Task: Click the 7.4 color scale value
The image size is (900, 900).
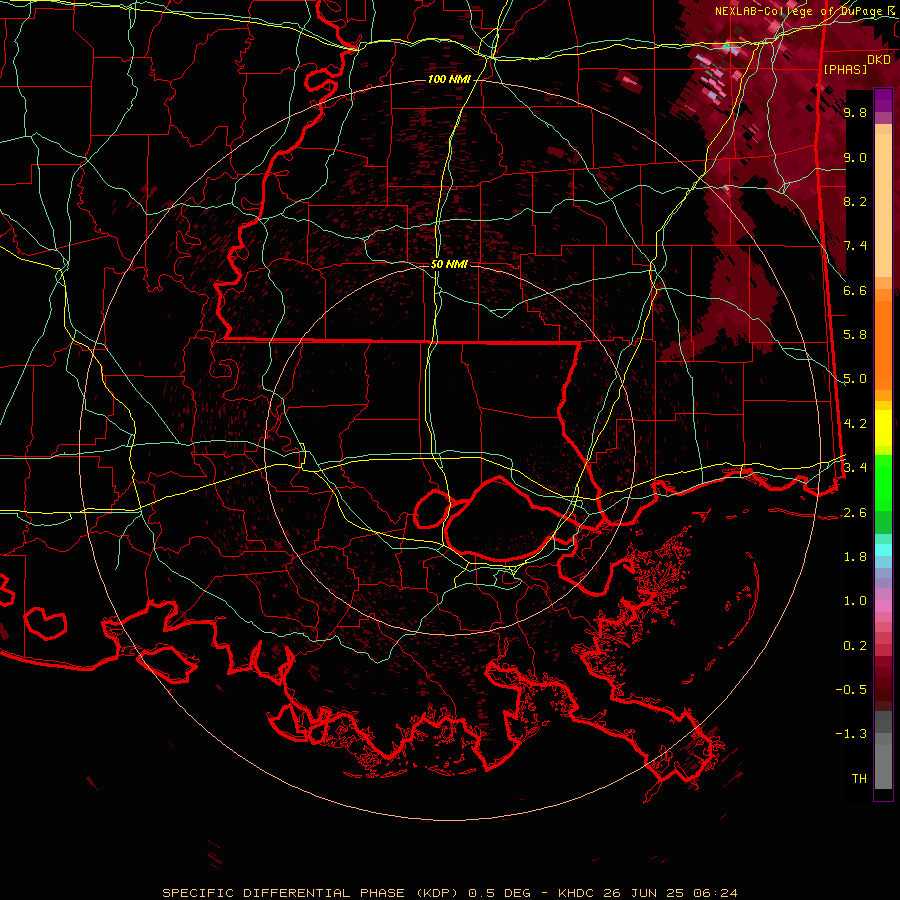Action: pos(855,246)
